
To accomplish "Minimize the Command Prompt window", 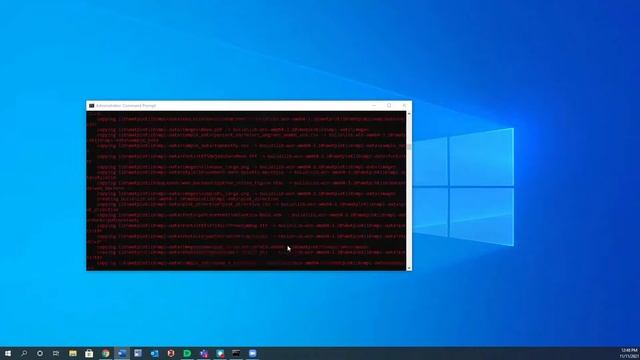I will (x=373, y=105).
